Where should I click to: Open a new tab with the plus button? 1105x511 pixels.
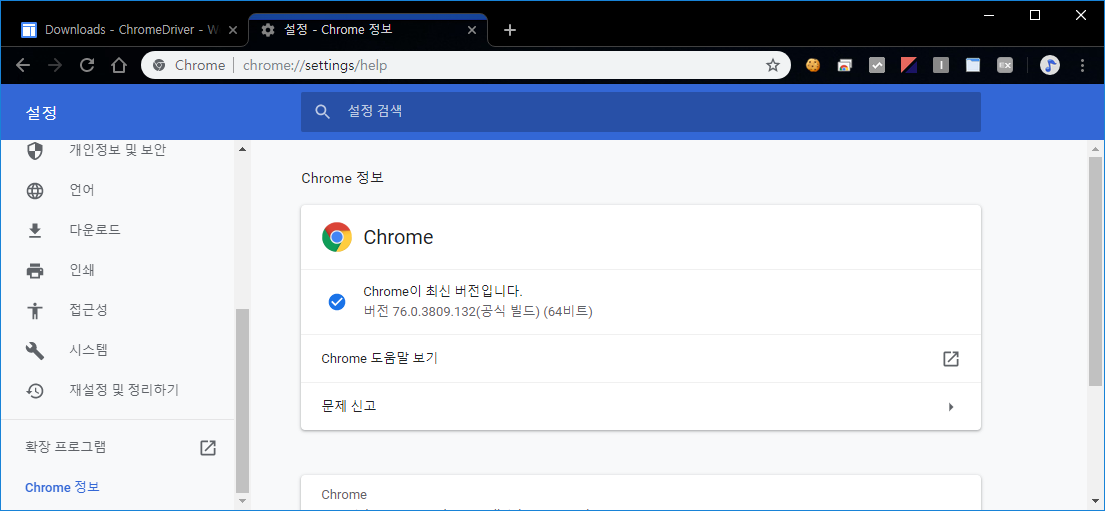coord(510,30)
